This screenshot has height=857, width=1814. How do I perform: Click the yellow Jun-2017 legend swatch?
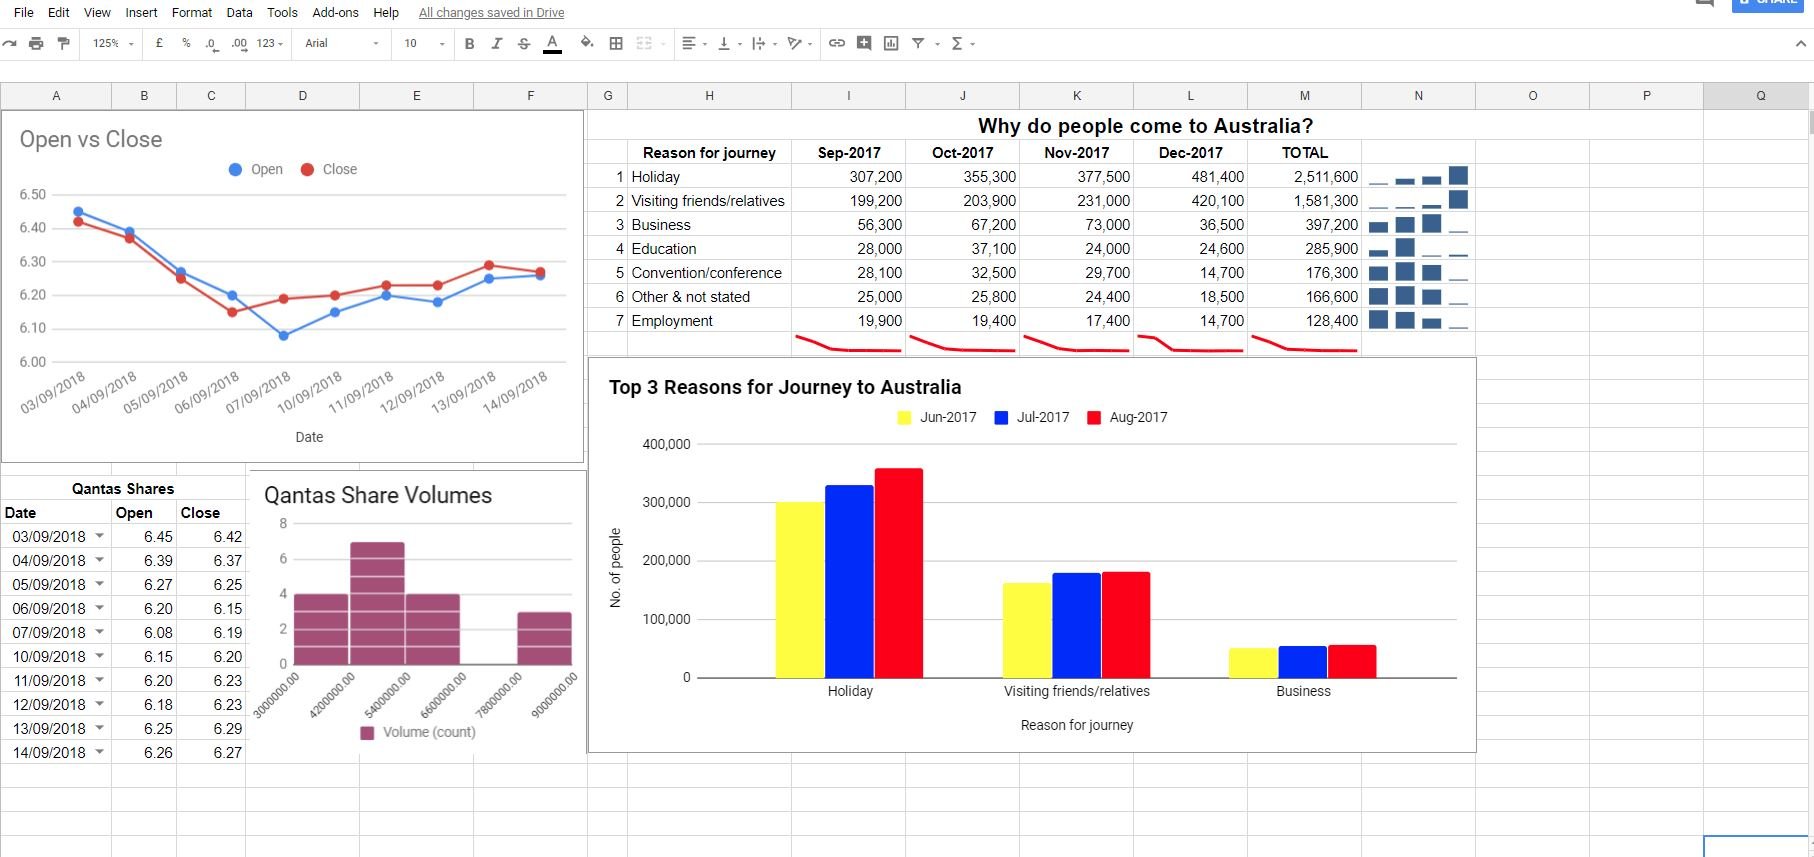904,418
